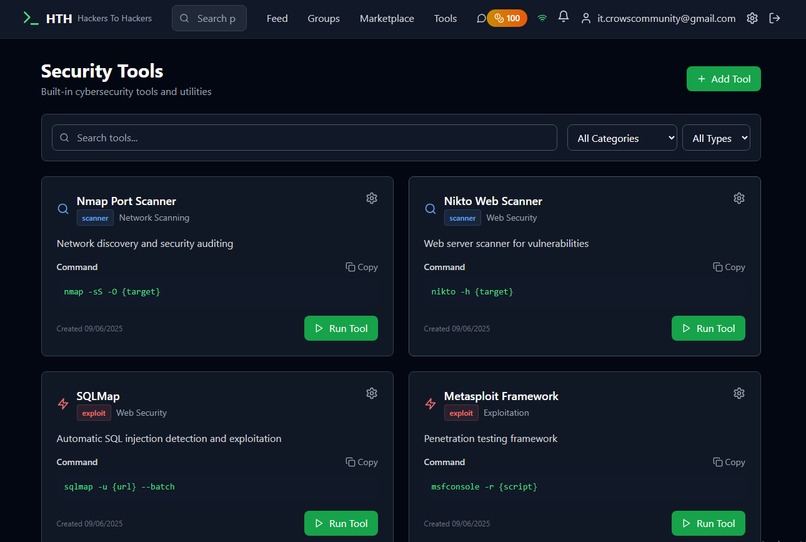The image size is (806, 542).
Task: Open Metasploit Framework settings gear
Action: (739, 393)
